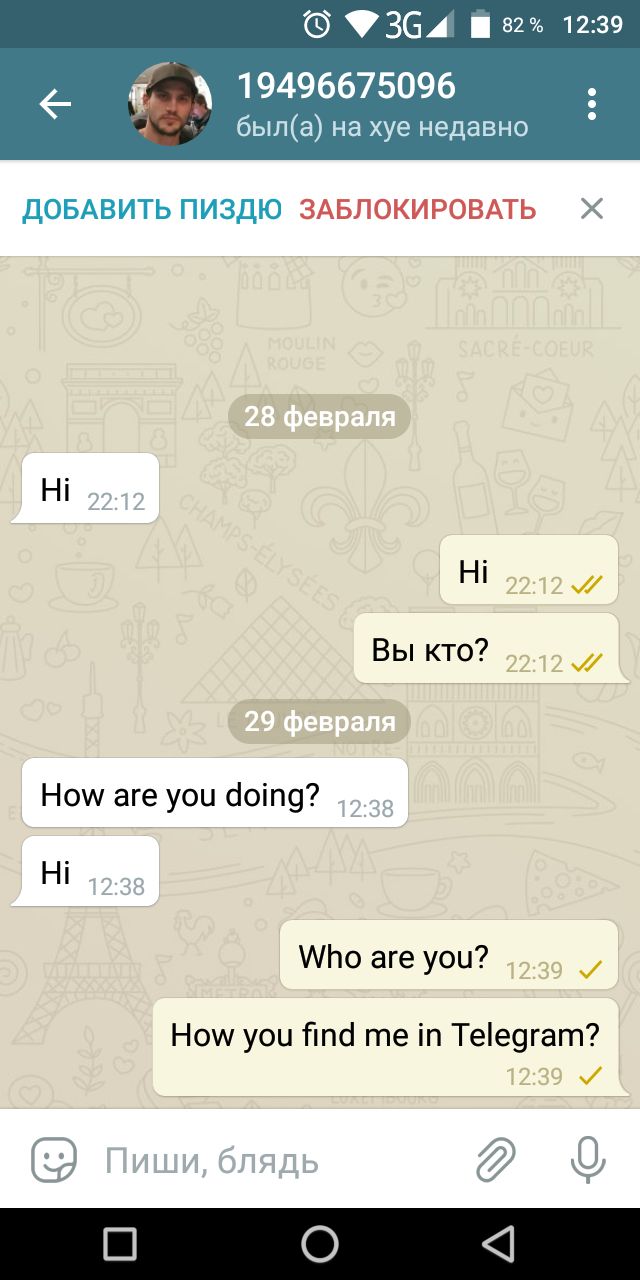This screenshot has height=1280, width=640.
Task: Tap the 29 февраля date label
Action: point(320,722)
